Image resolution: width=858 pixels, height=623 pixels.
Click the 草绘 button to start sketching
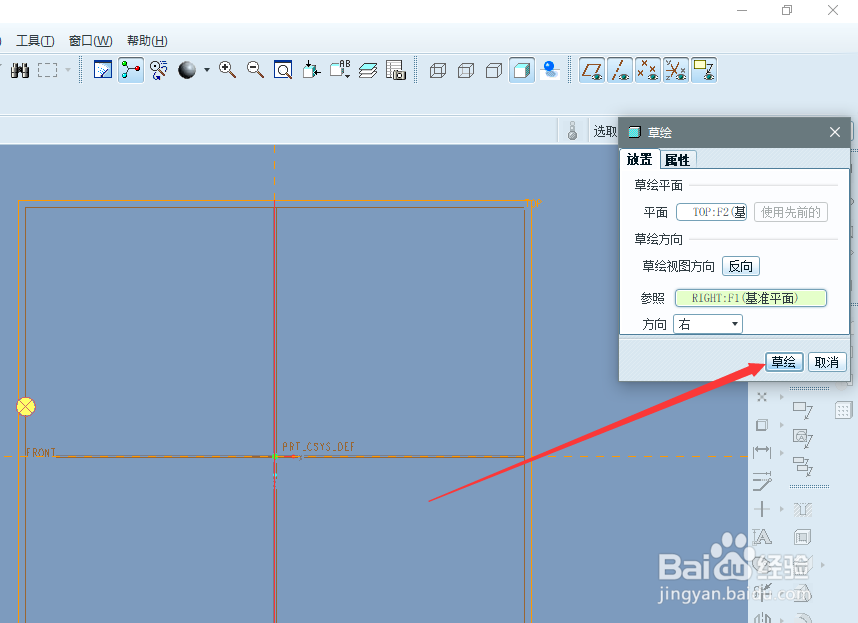click(784, 362)
